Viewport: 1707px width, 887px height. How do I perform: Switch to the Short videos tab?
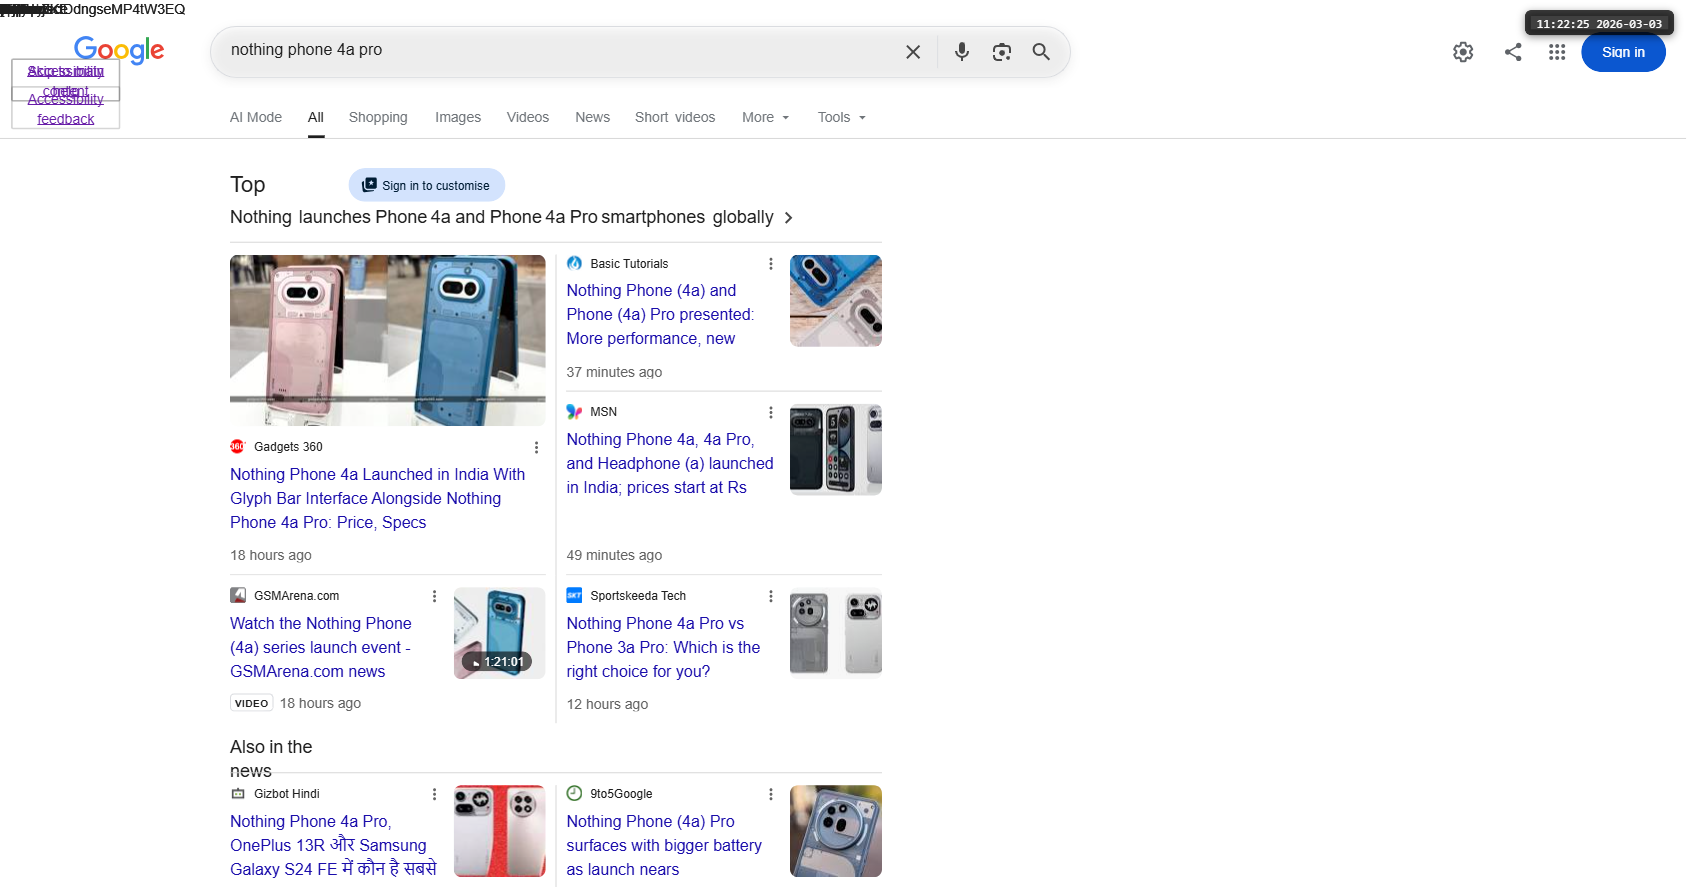pos(675,118)
